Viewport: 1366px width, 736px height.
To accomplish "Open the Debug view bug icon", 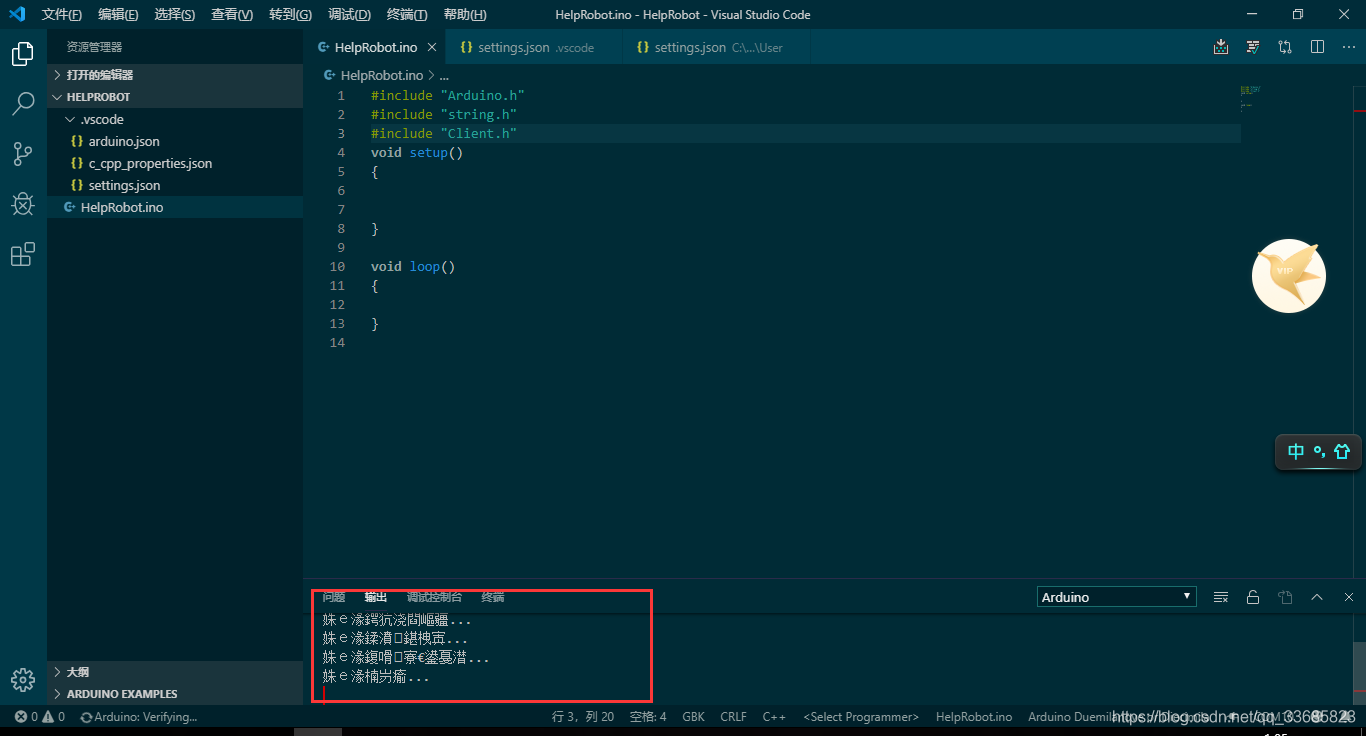I will click(23, 204).
